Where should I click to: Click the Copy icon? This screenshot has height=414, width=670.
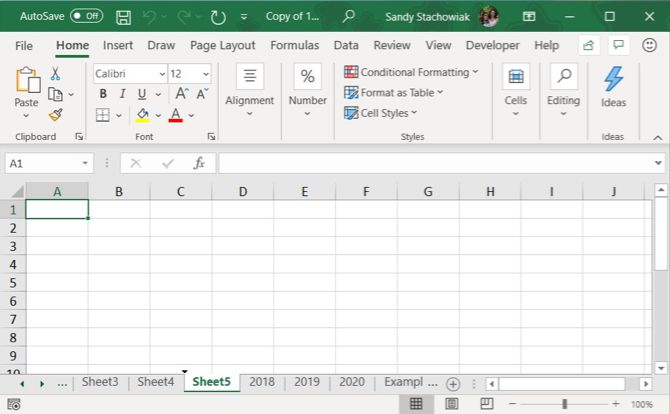tap(55, 94)
